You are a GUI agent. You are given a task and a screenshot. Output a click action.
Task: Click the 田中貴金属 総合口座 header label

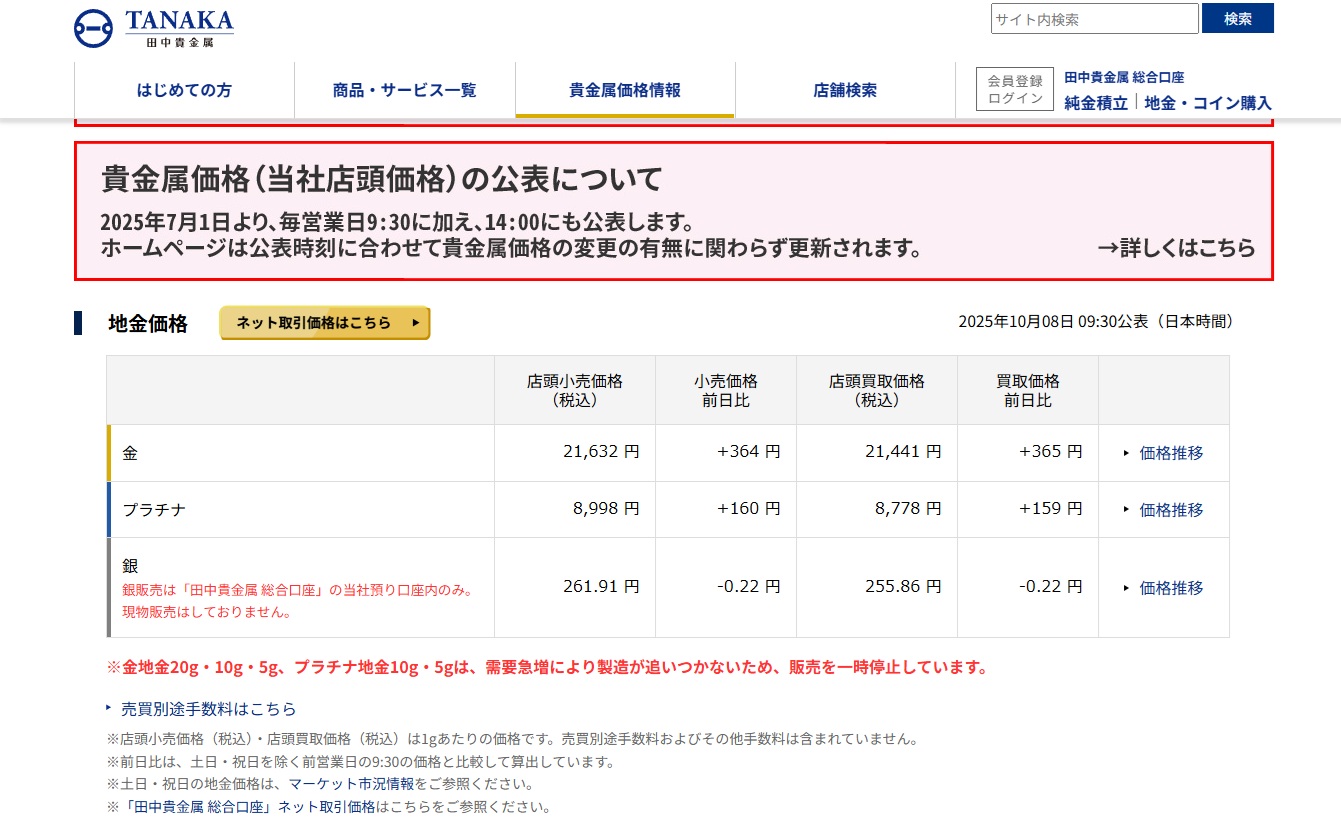coord(1124,77)
